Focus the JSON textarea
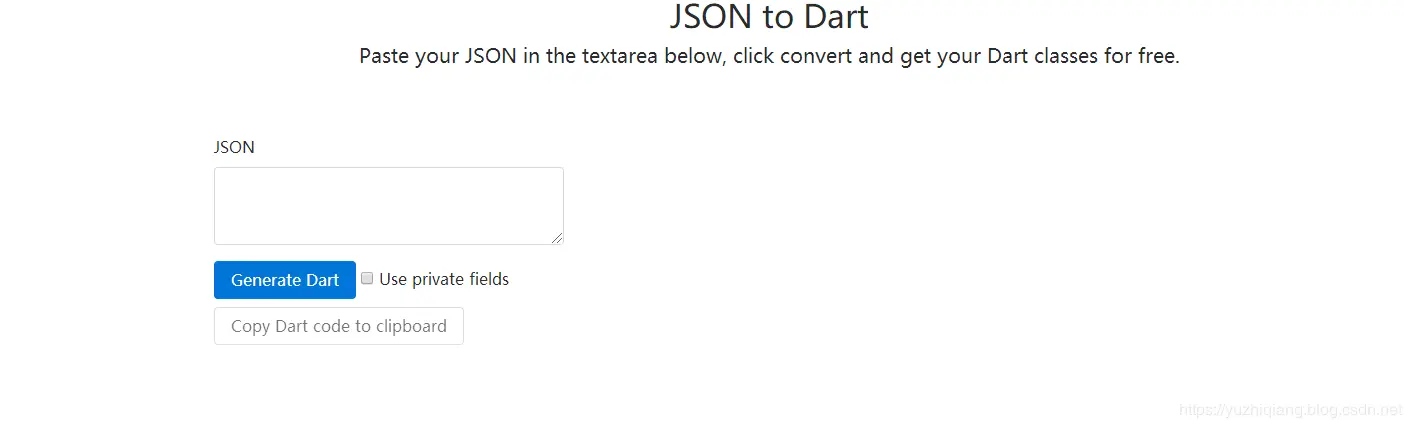 tap(389, 206)
